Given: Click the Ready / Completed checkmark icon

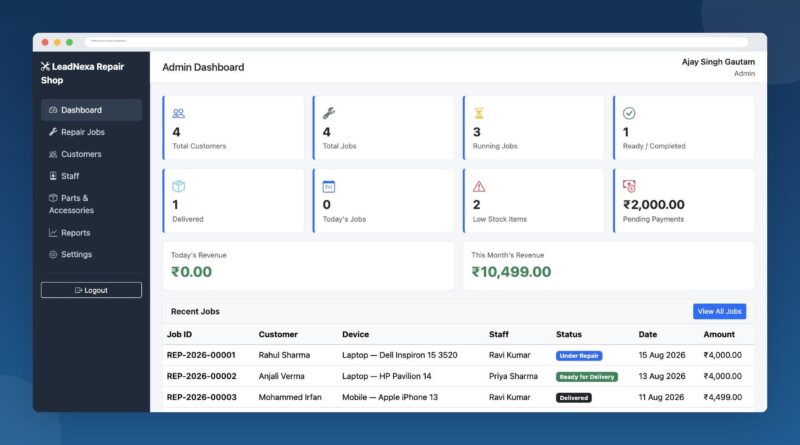Looking at the screenshot, I should (629, 113).
